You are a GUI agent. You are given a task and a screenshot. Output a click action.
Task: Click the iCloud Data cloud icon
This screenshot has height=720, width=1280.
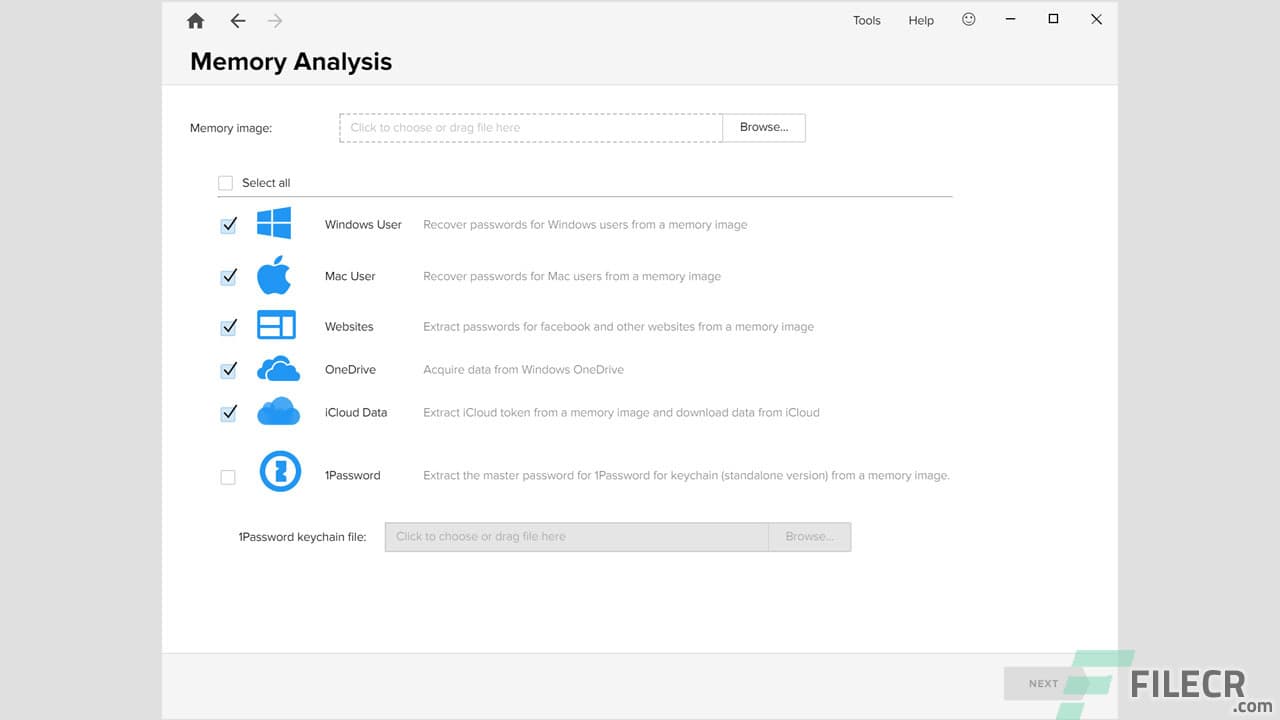(276, 411)
